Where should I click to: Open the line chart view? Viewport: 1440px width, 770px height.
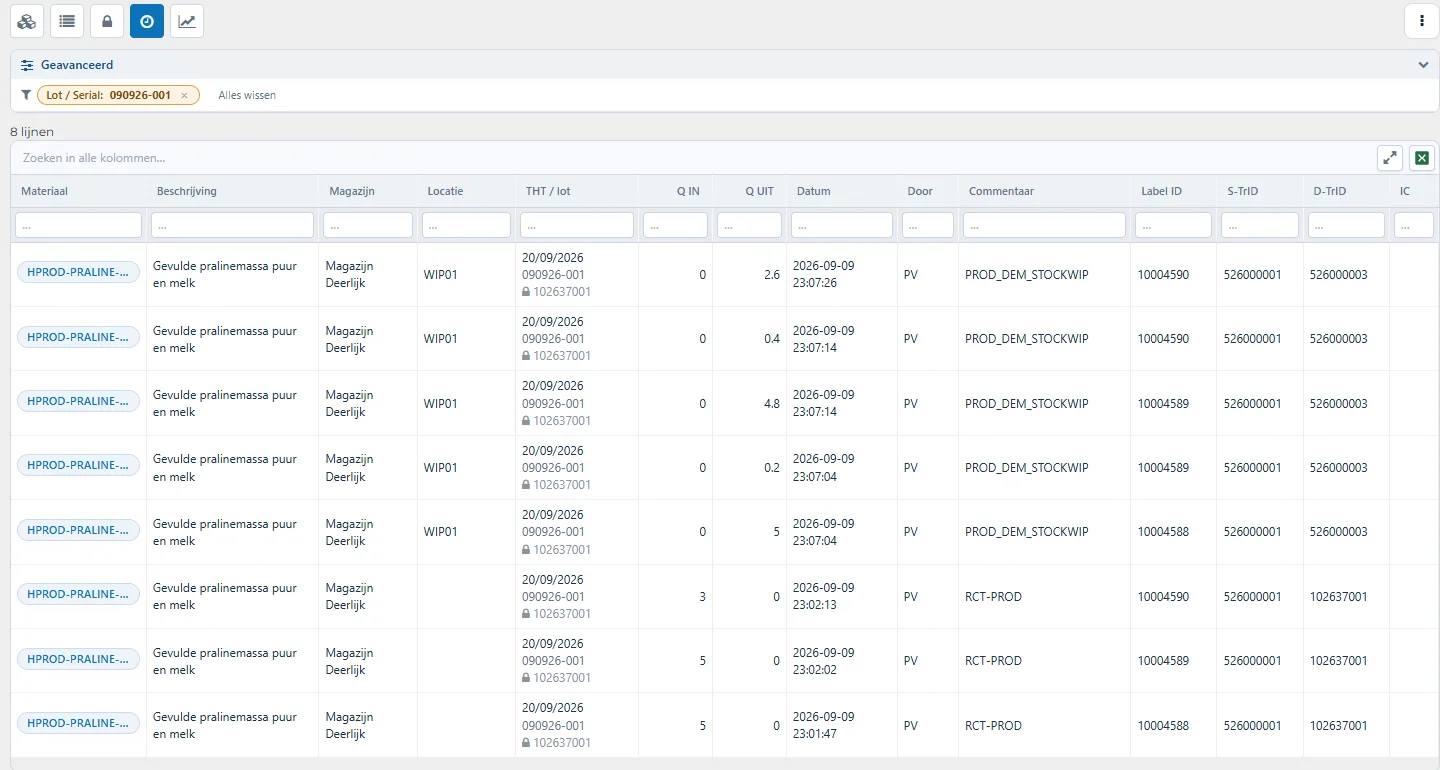coord(187,21)
